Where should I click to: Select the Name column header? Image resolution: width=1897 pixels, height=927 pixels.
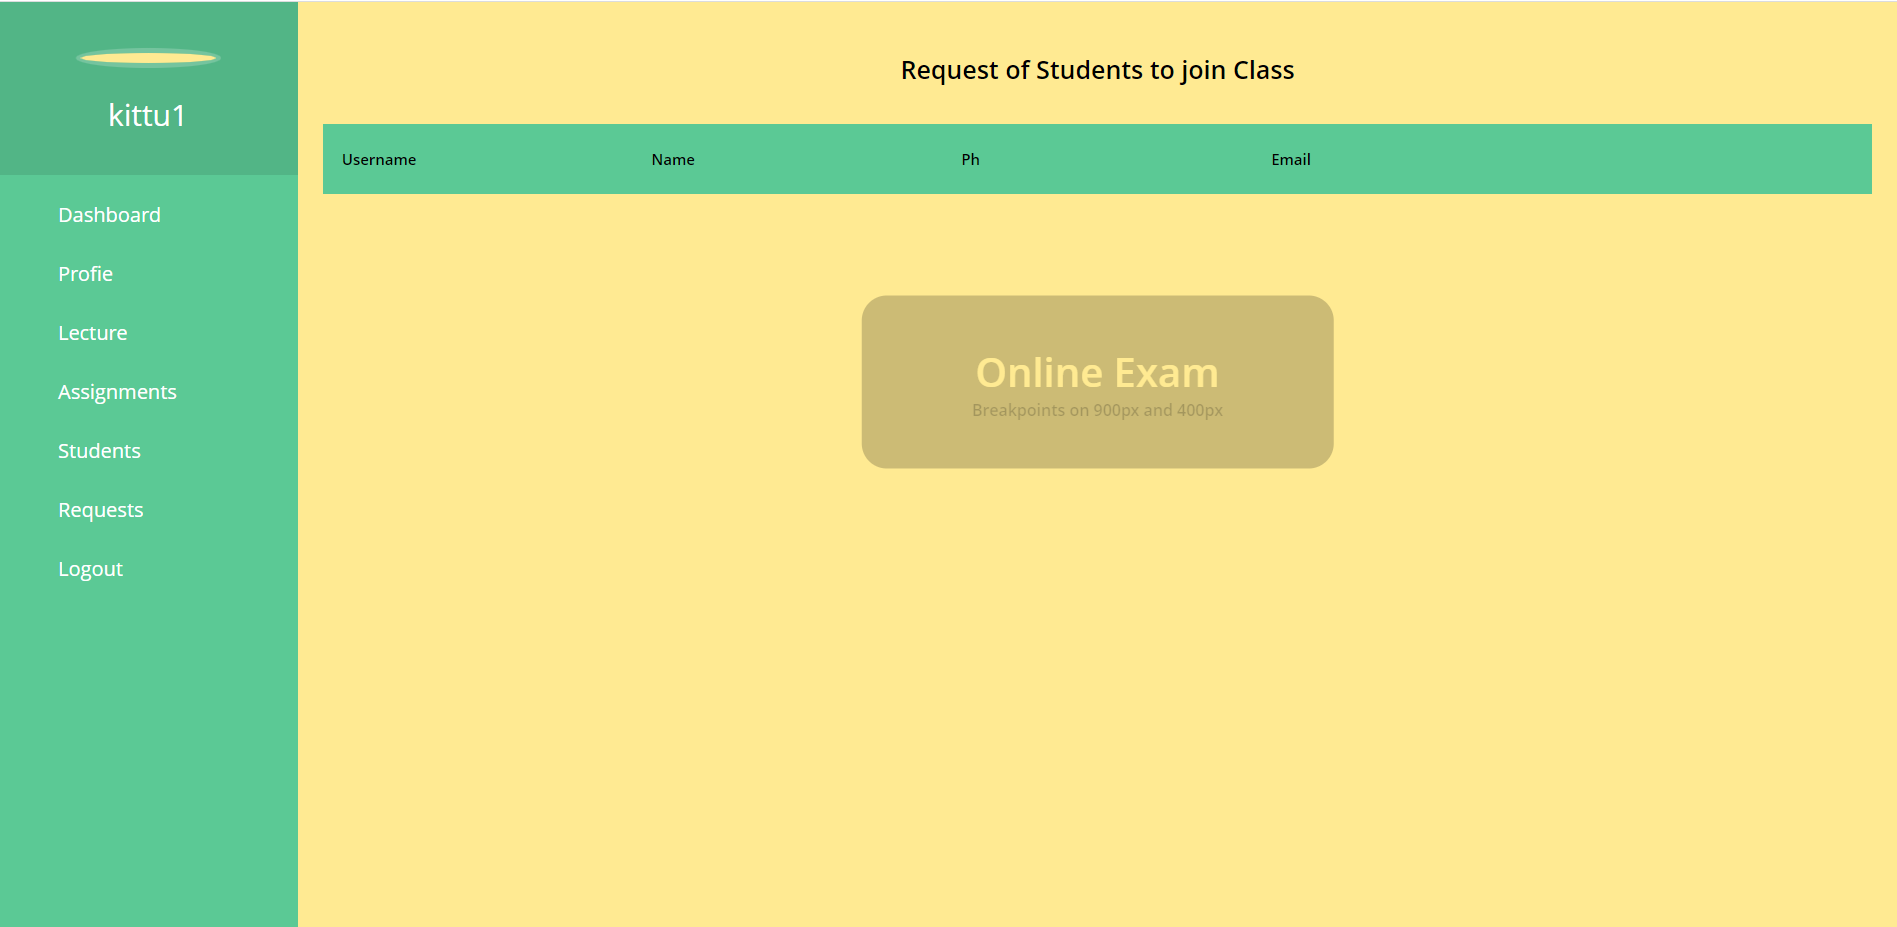coord(672,159)
